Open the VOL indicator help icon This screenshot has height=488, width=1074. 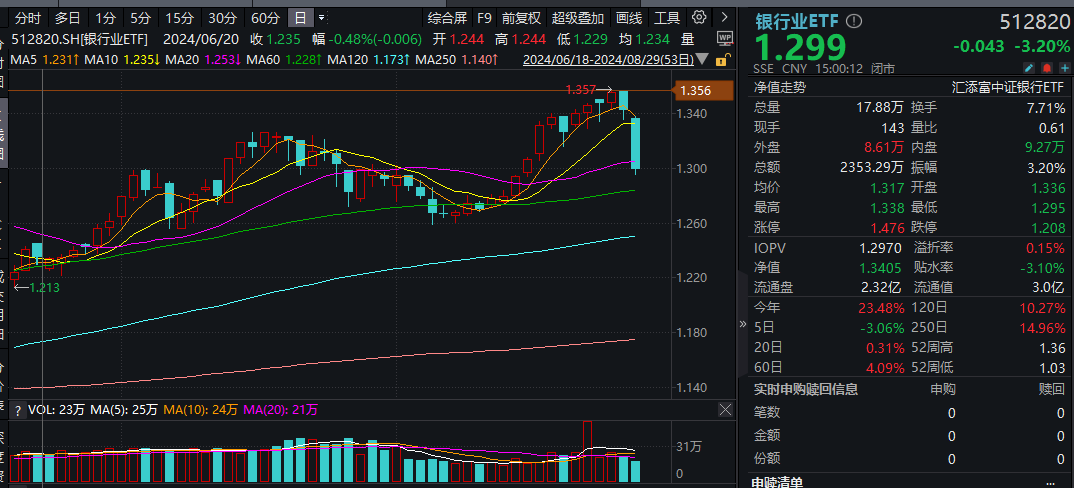(16, 410)
